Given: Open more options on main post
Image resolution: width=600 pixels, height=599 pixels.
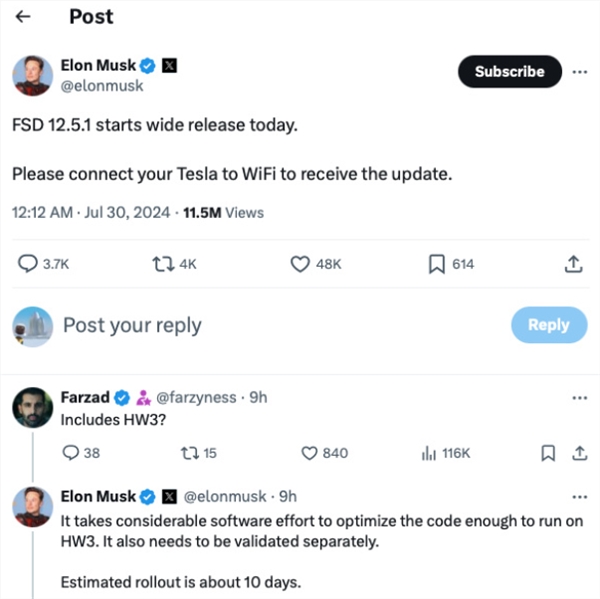Looking at the screenshot, I should pos(580,72).
